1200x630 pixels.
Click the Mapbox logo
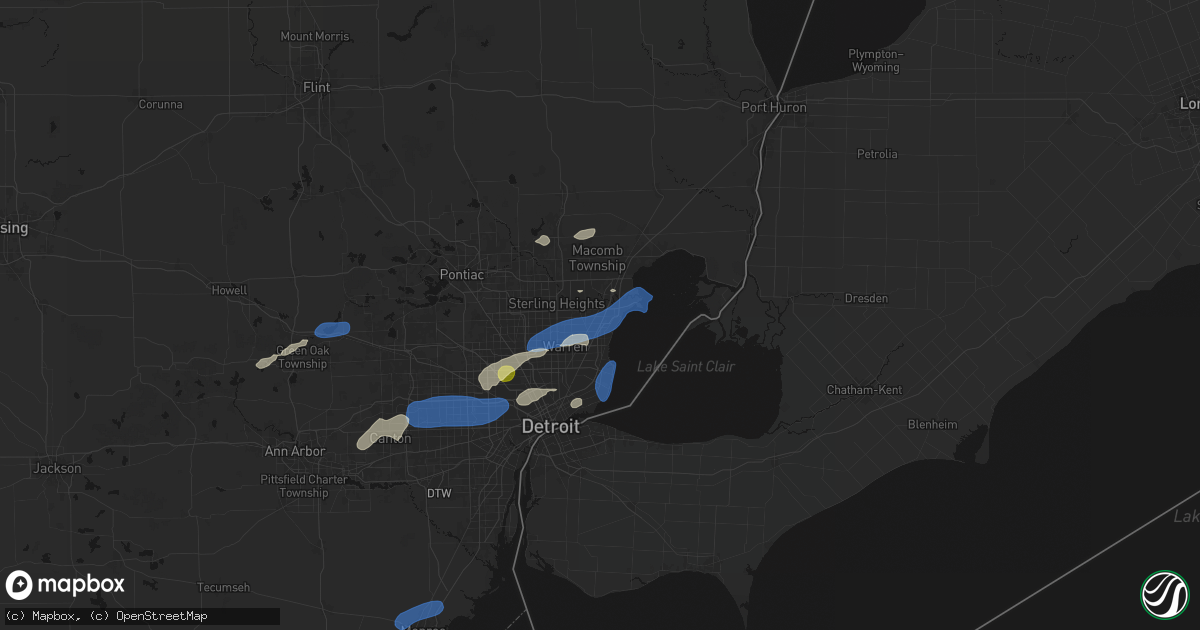[x=65, y=585]
